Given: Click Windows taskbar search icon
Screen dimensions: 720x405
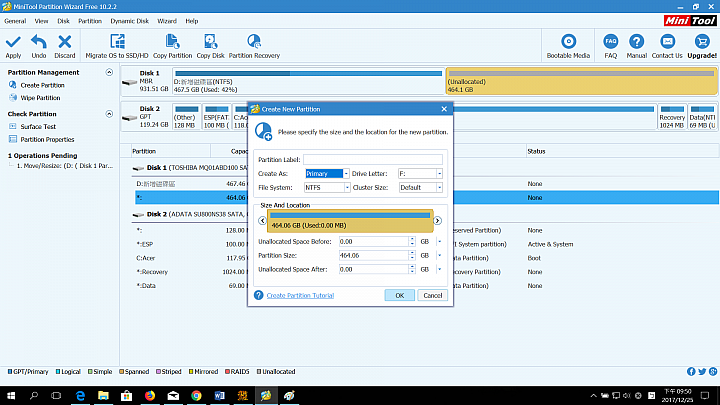Looking at the screenshot, I should [x=34, y=395].
